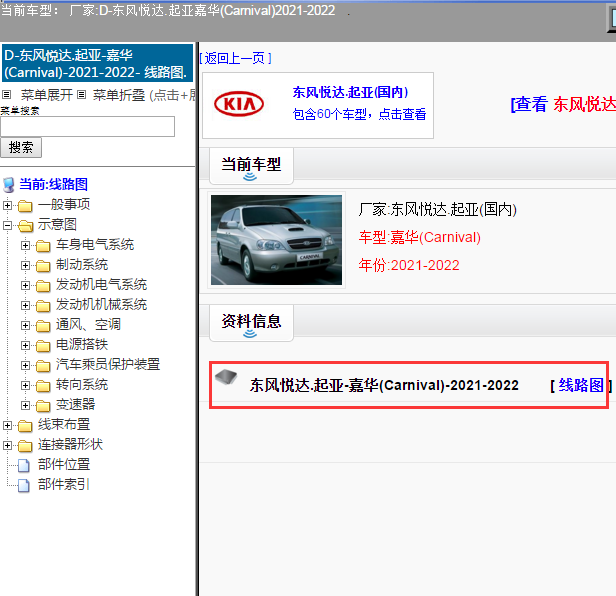This screenshot has width=616, height=596.
Task: Select the 当前:线路图 root label
Action: (53, 184)
